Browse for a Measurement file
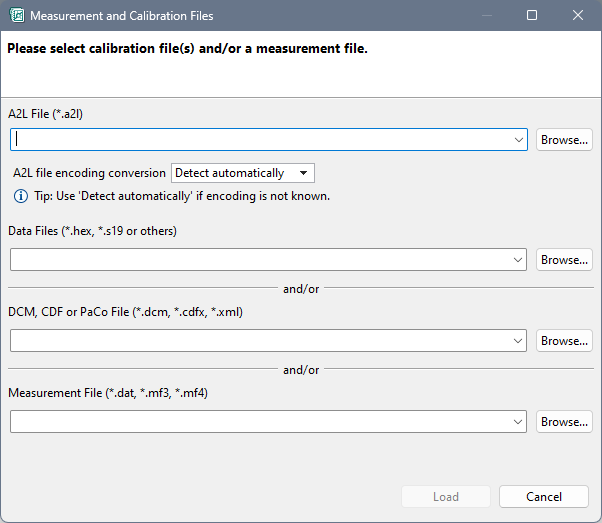This screenshot has height=523, width=602. (564, 422)
